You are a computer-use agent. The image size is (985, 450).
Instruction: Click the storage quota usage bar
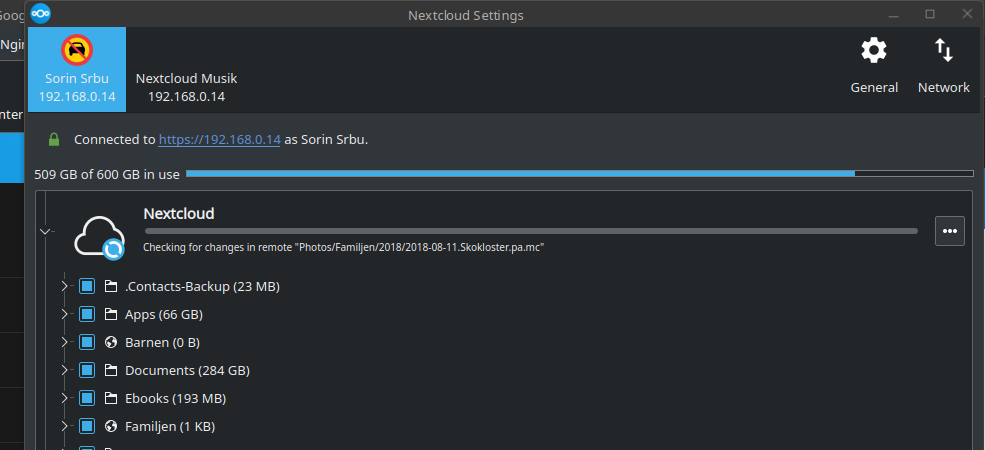pyautogui.click(x=580, y=173)
